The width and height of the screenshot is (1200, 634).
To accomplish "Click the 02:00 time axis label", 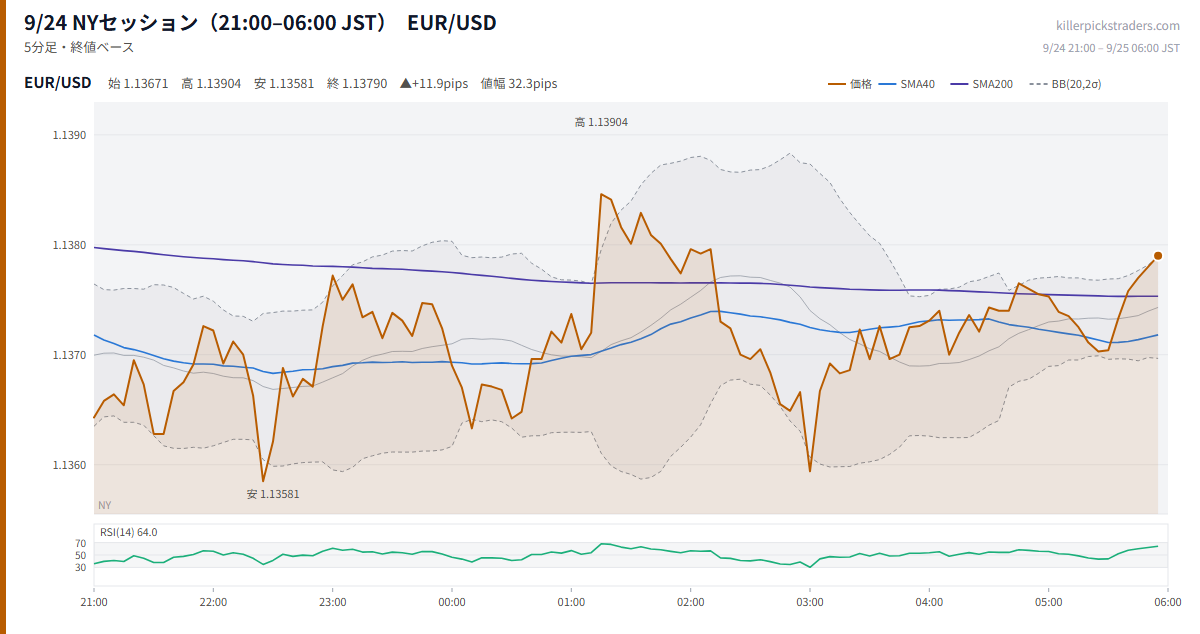I will click(691, 602).
